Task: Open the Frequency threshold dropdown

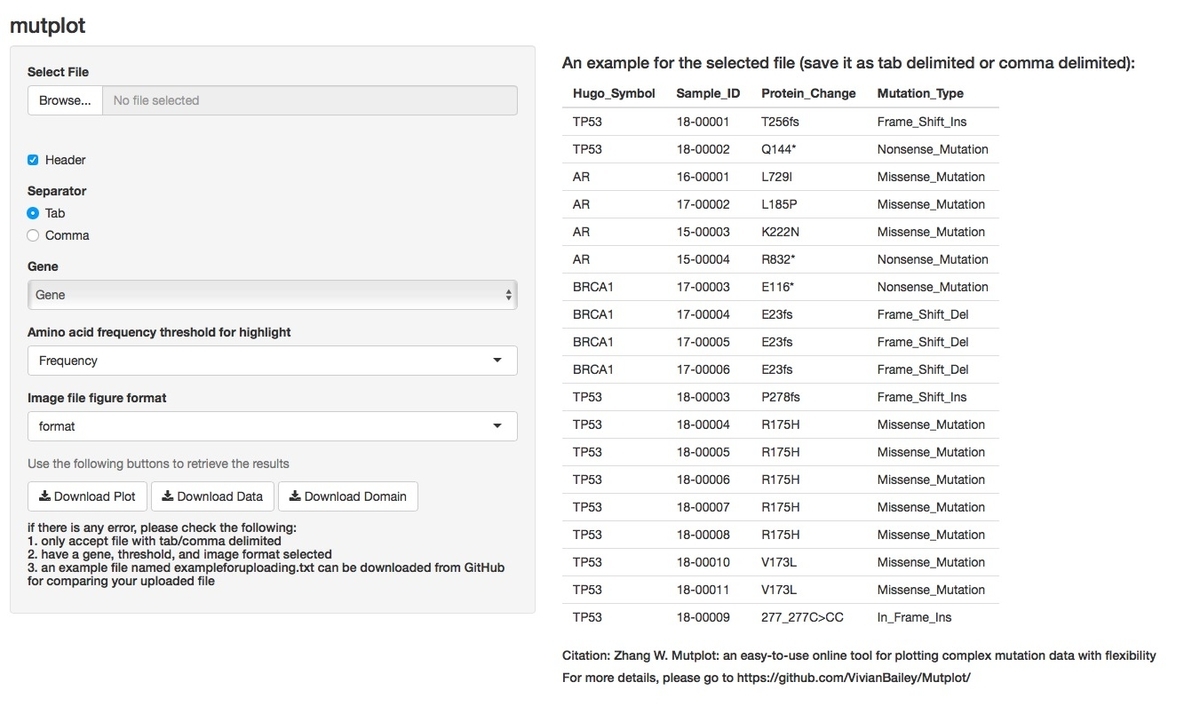Action: (x=272, y=360)
